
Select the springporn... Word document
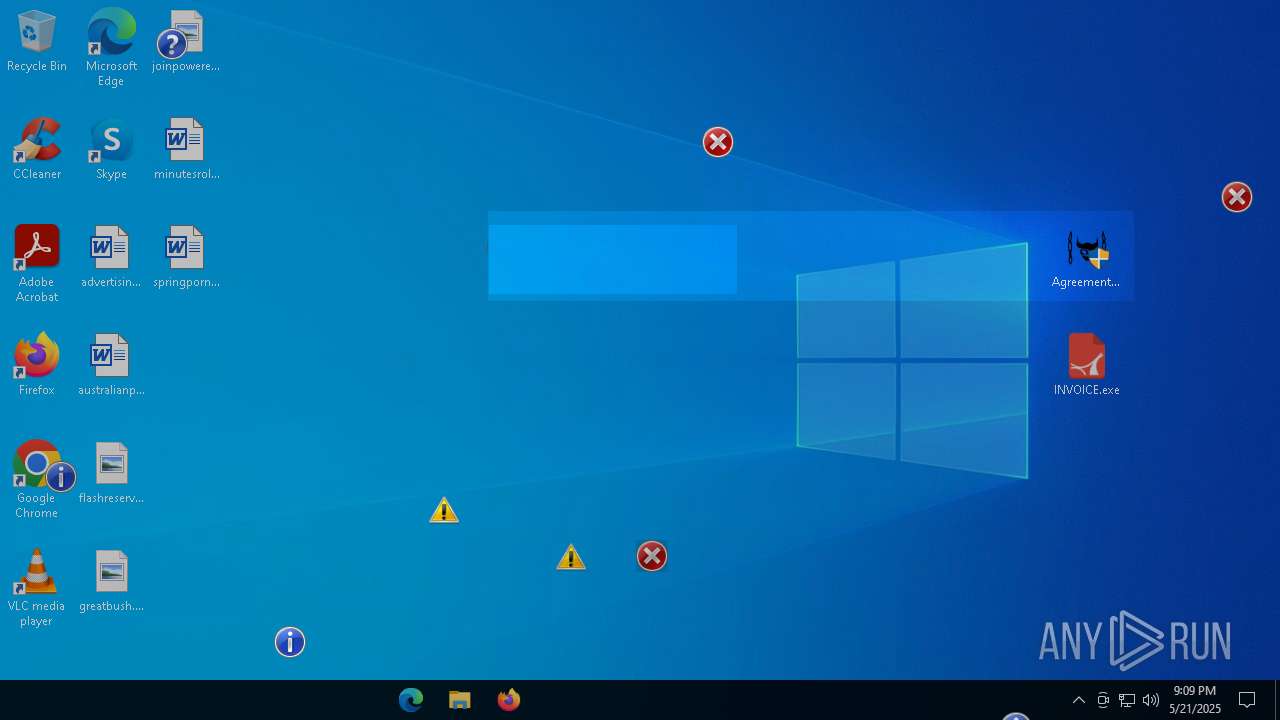click(186, 258)
